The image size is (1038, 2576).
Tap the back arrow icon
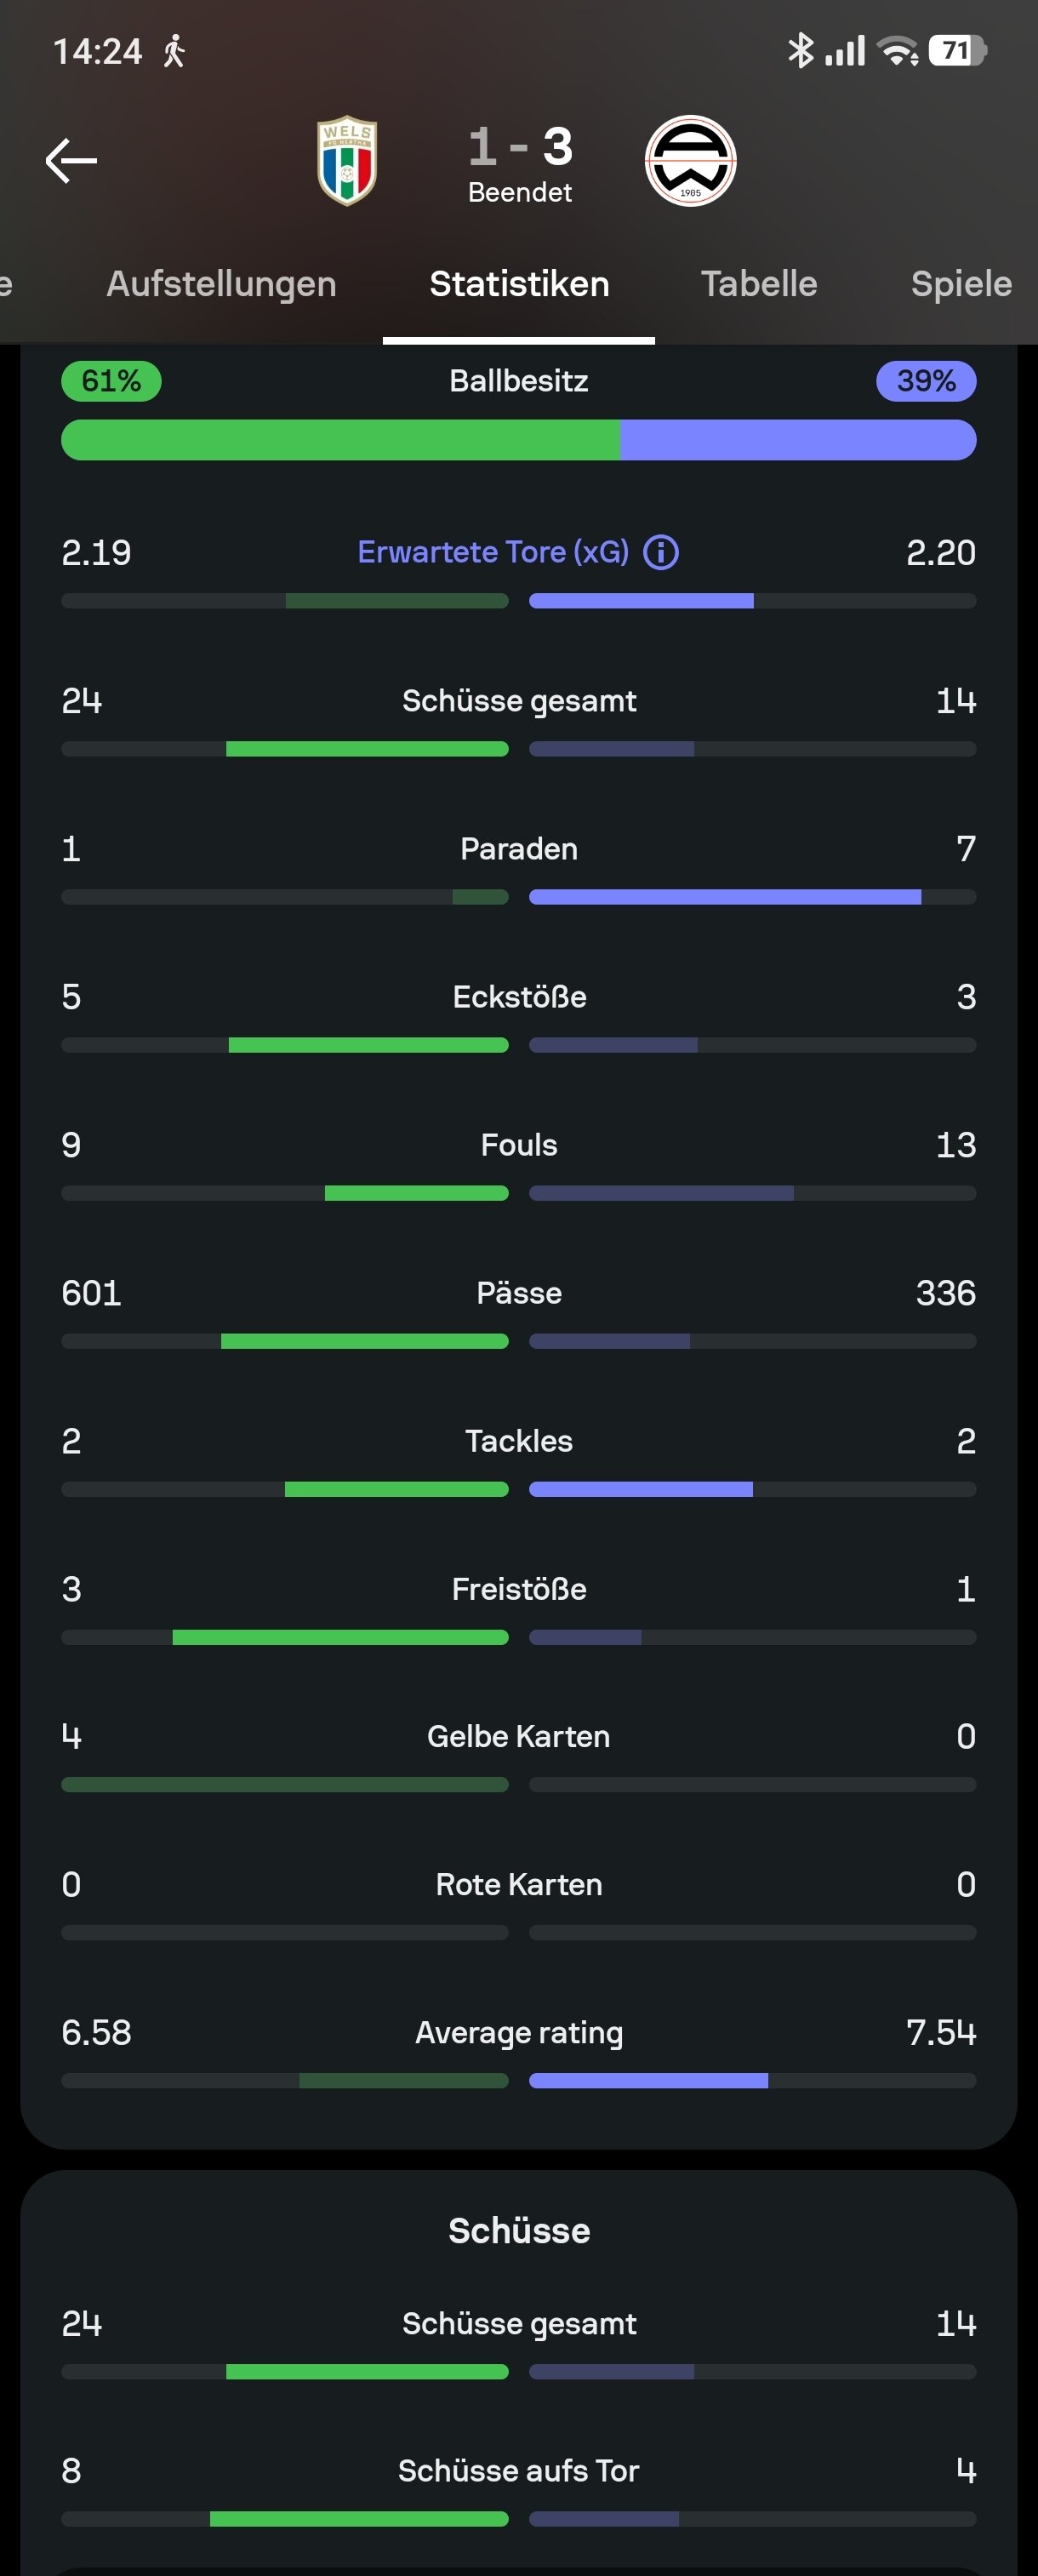(71, 161)
